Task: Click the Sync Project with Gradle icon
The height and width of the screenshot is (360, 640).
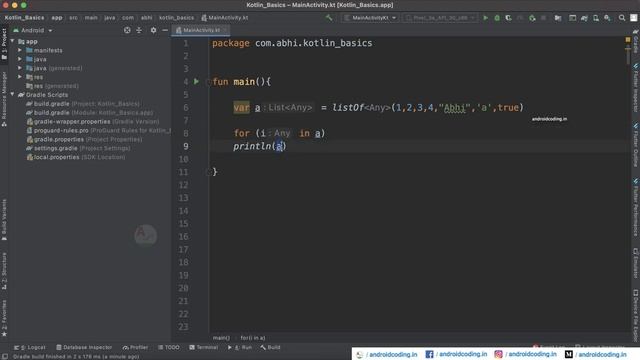Action: pos(584,18)
